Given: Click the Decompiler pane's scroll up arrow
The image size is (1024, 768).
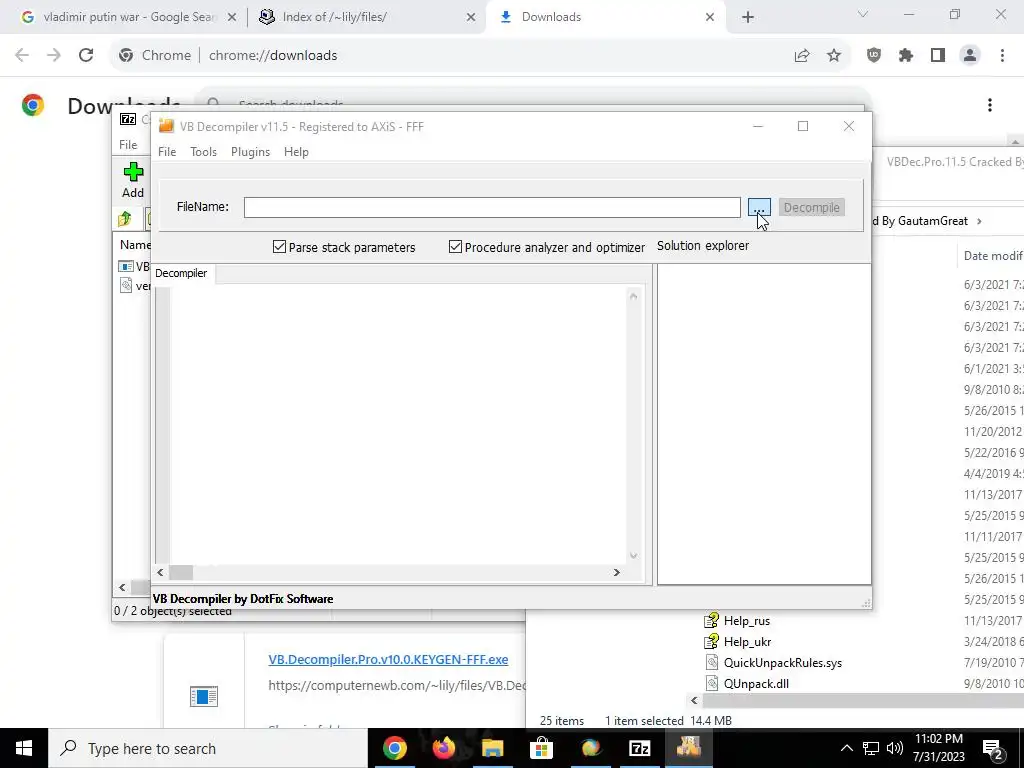Looking at the screenshot, I should point(633,296).
